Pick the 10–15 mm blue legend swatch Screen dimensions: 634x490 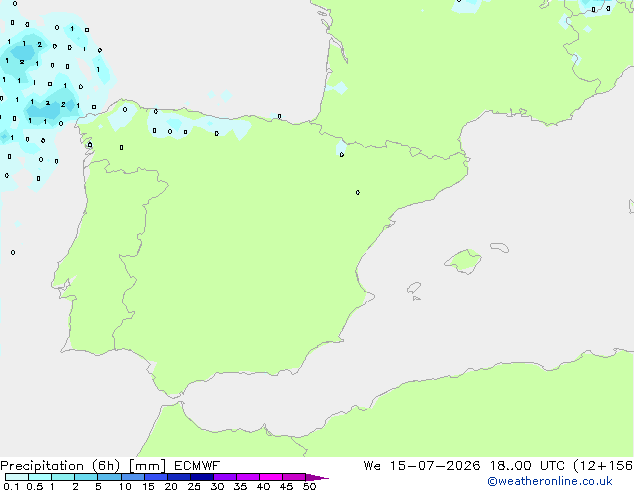[x=133, y=477]
